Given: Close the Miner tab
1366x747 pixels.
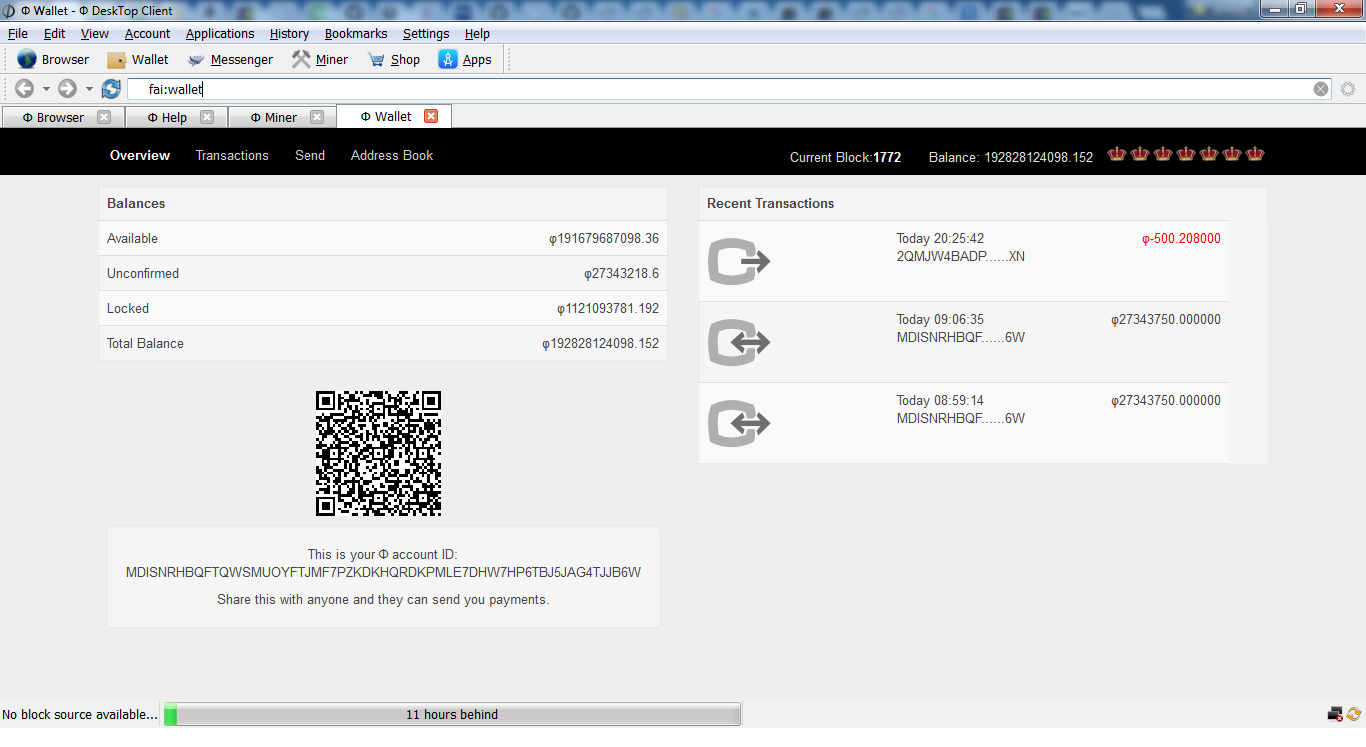Looking at the screenshot, I should click(317, 117).
